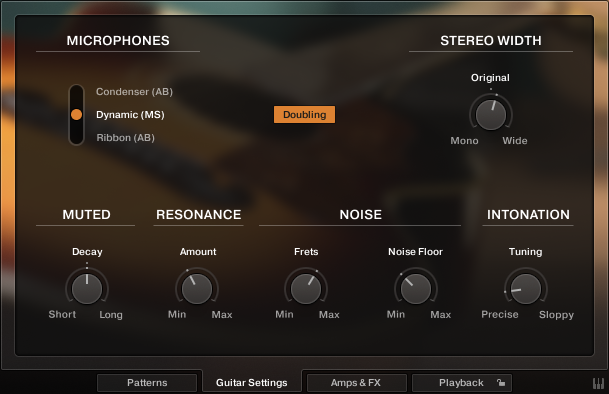Click the Min label under Resonance Amount
Screen dimensions: 609x394
coord(177,314)
